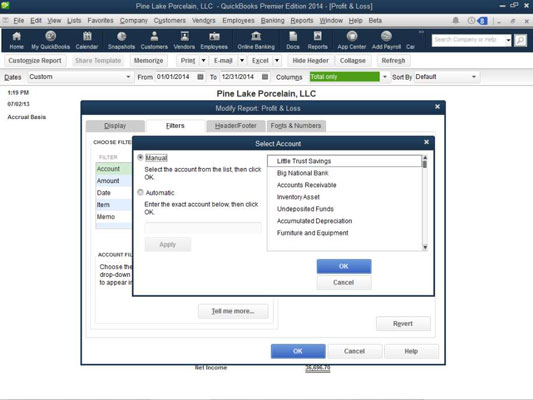
Task: Click the Revert button
Action: (x=403, y=324)
